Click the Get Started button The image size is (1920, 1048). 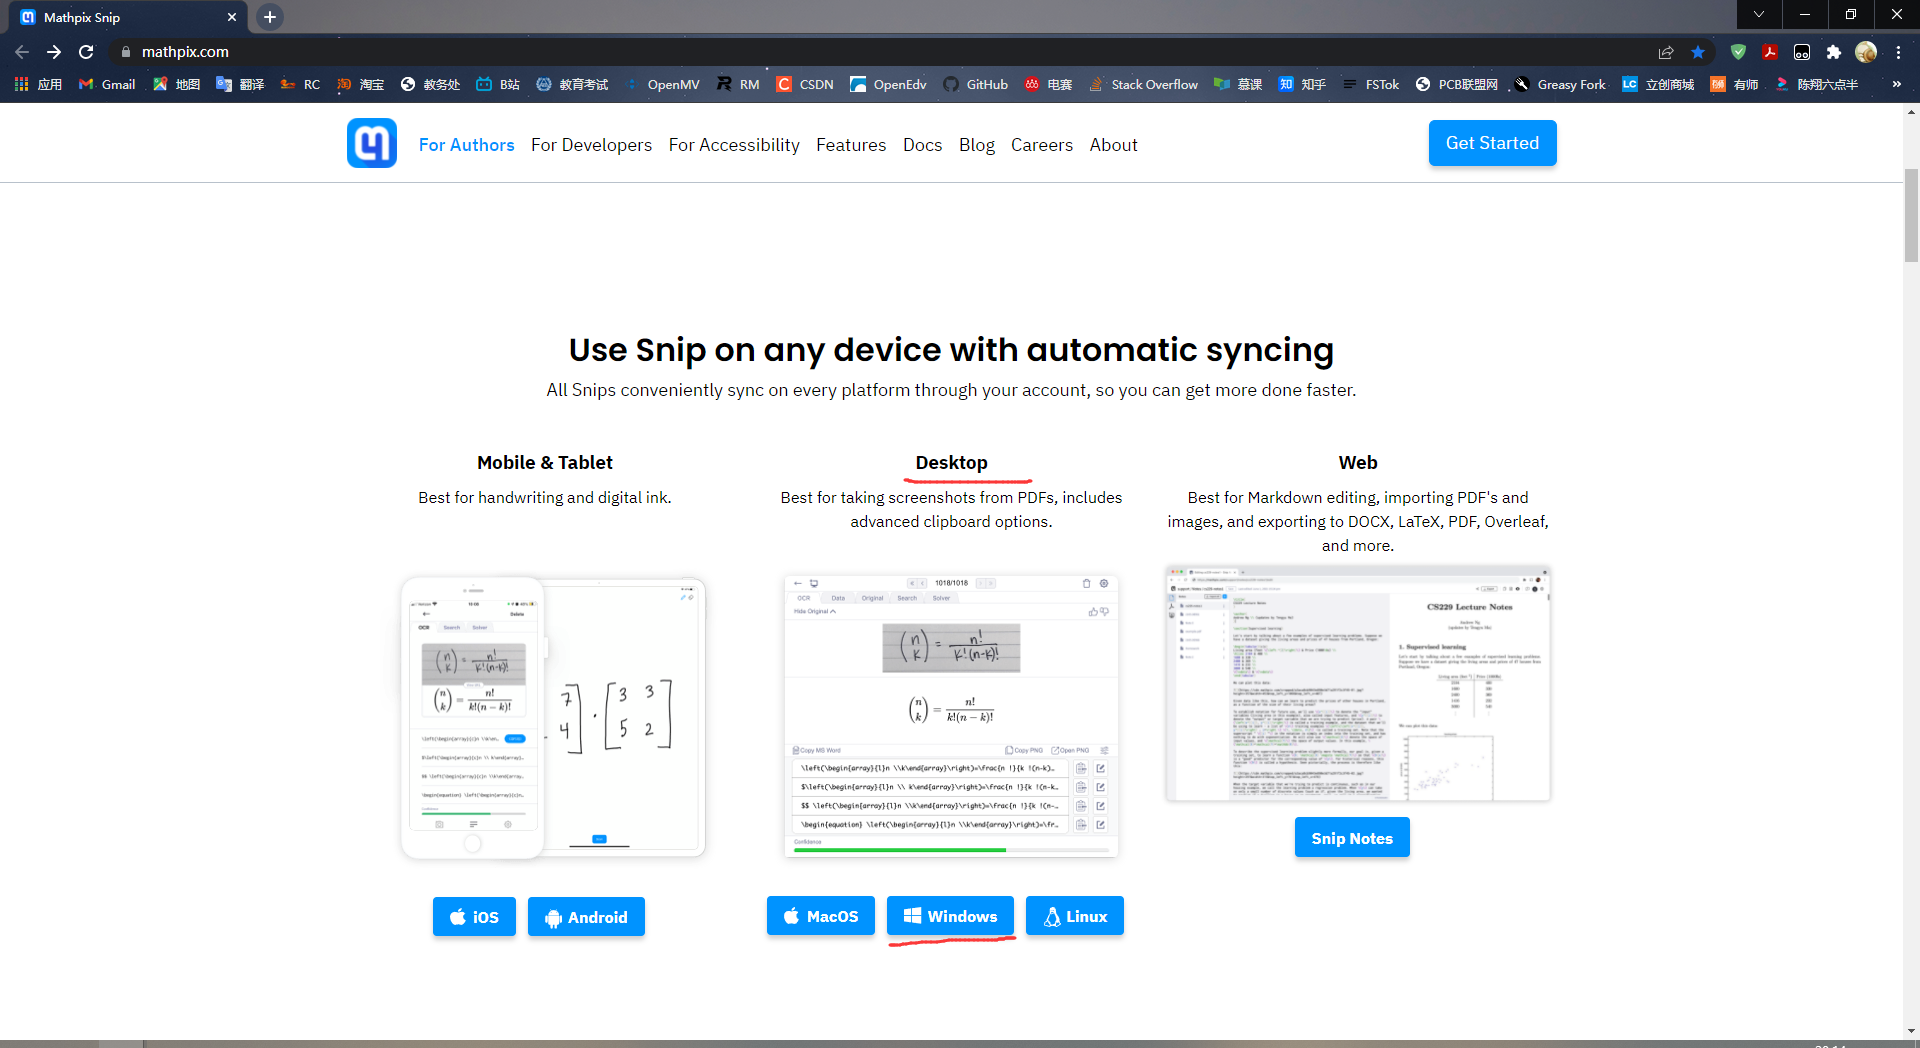[1492, 143]
